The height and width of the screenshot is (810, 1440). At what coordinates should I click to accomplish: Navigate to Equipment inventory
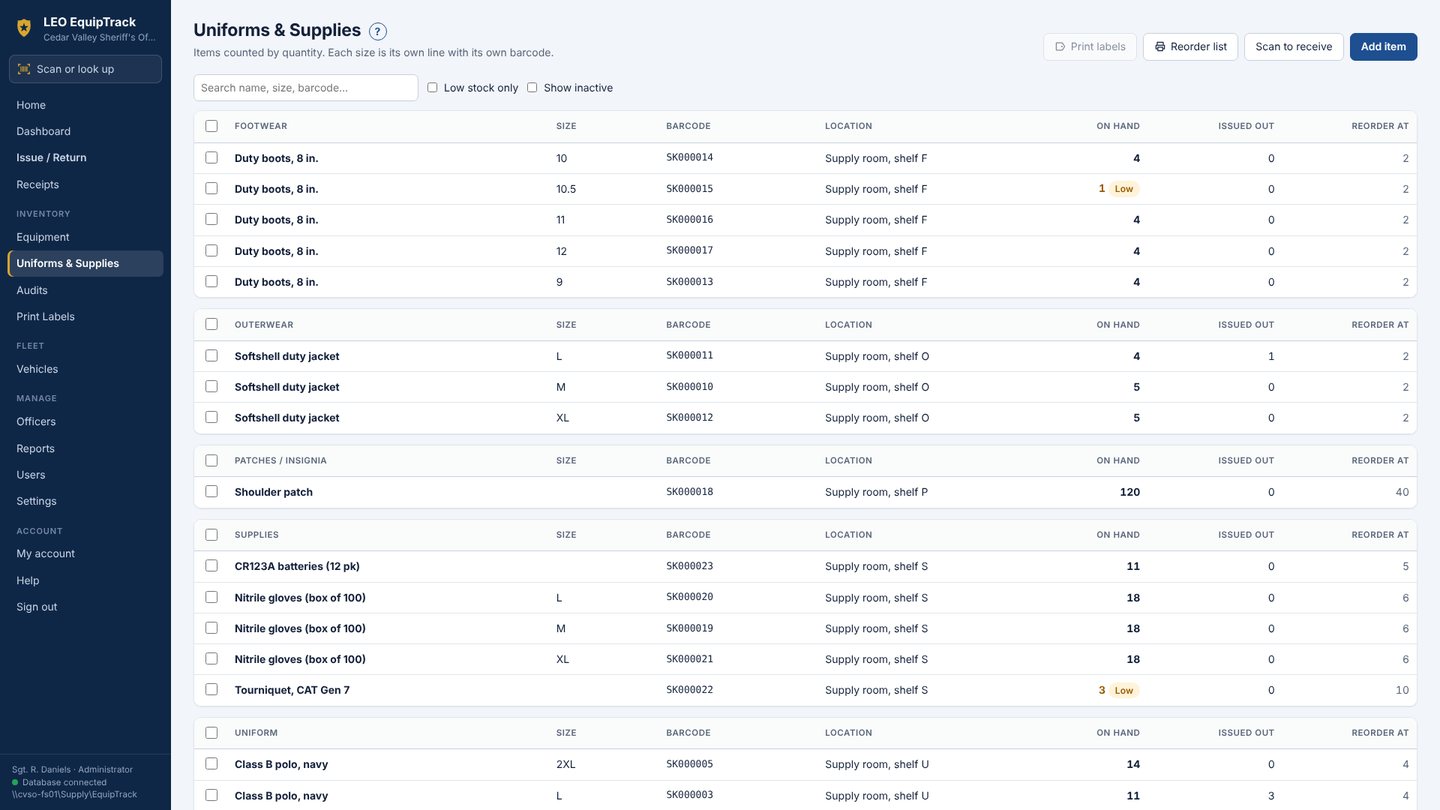point(85,237)
